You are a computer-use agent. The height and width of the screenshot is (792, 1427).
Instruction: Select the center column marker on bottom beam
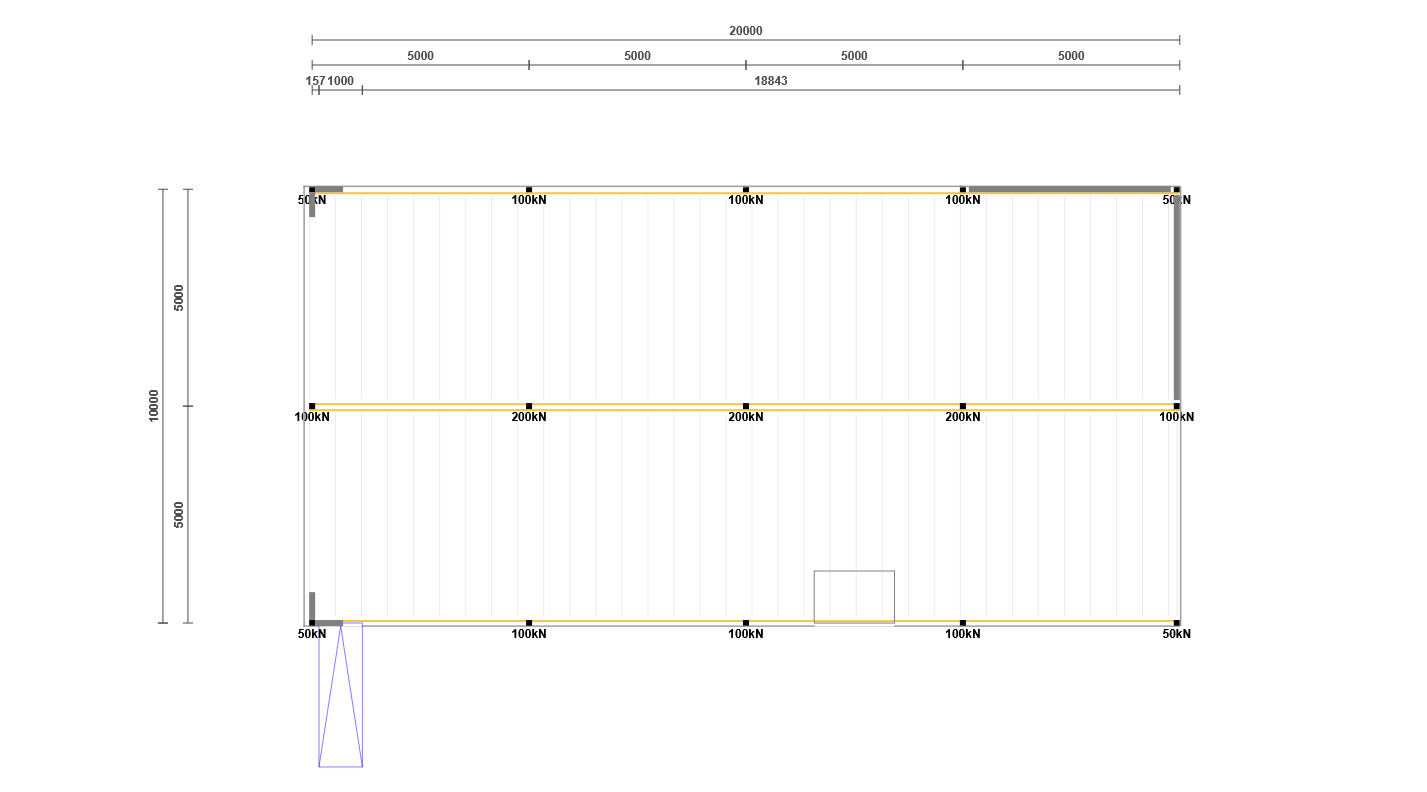coord(745,623)
